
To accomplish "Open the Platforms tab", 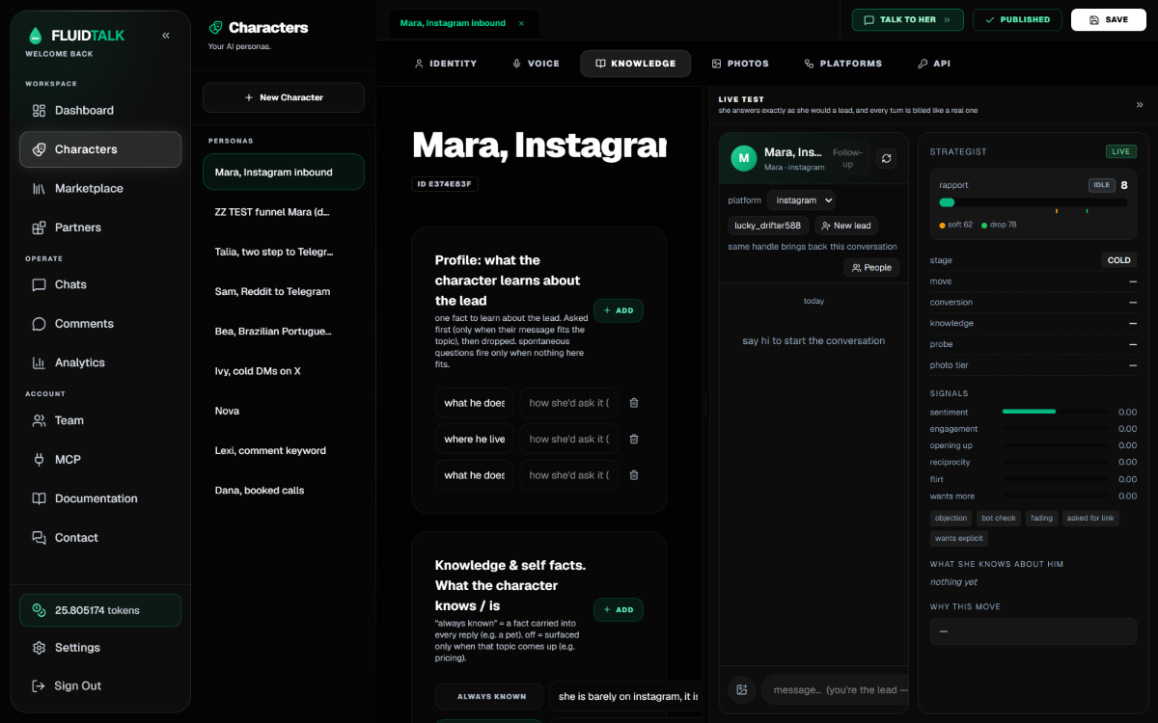I will click(x=843, y=64).
